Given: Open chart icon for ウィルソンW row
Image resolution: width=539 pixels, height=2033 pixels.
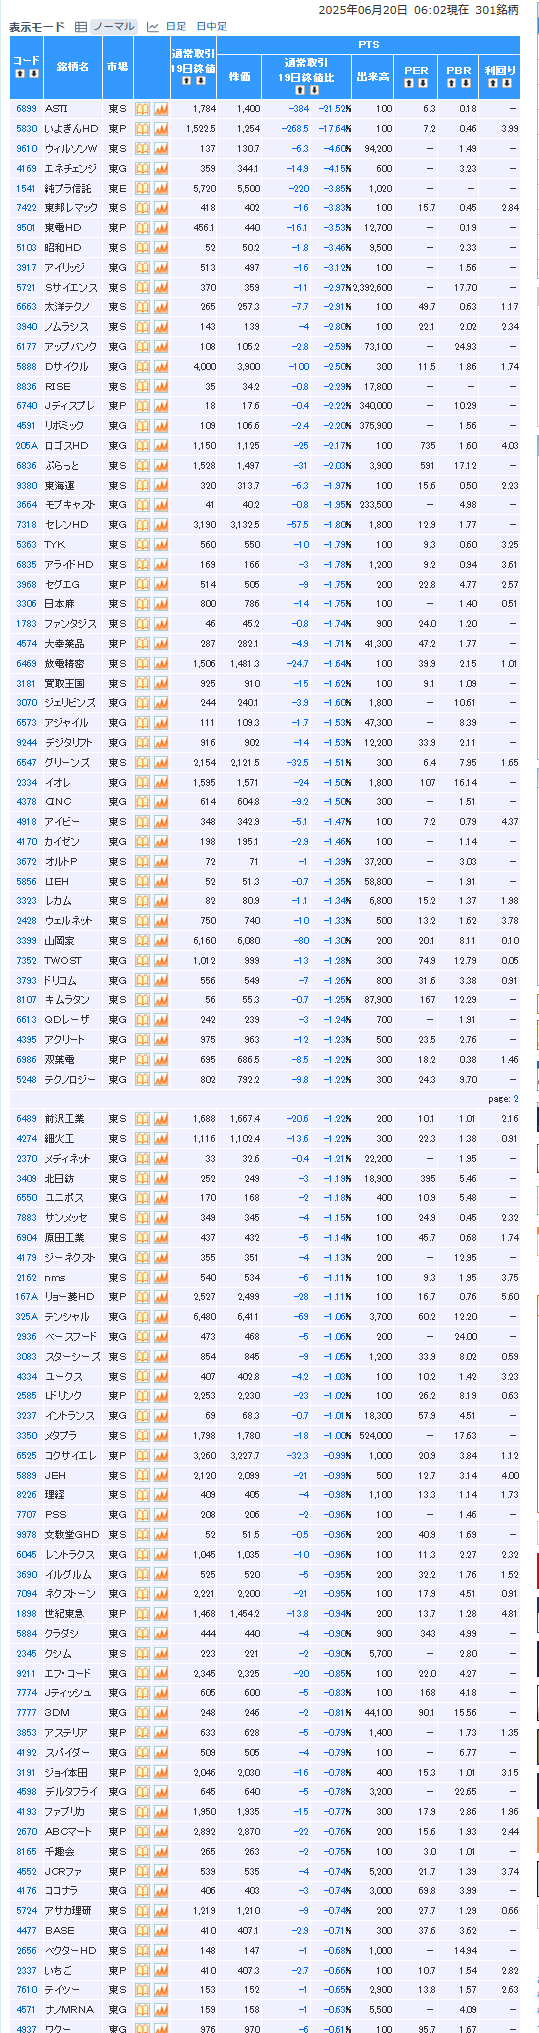Looking at the screenshot, I should click(x=160, y=149).
